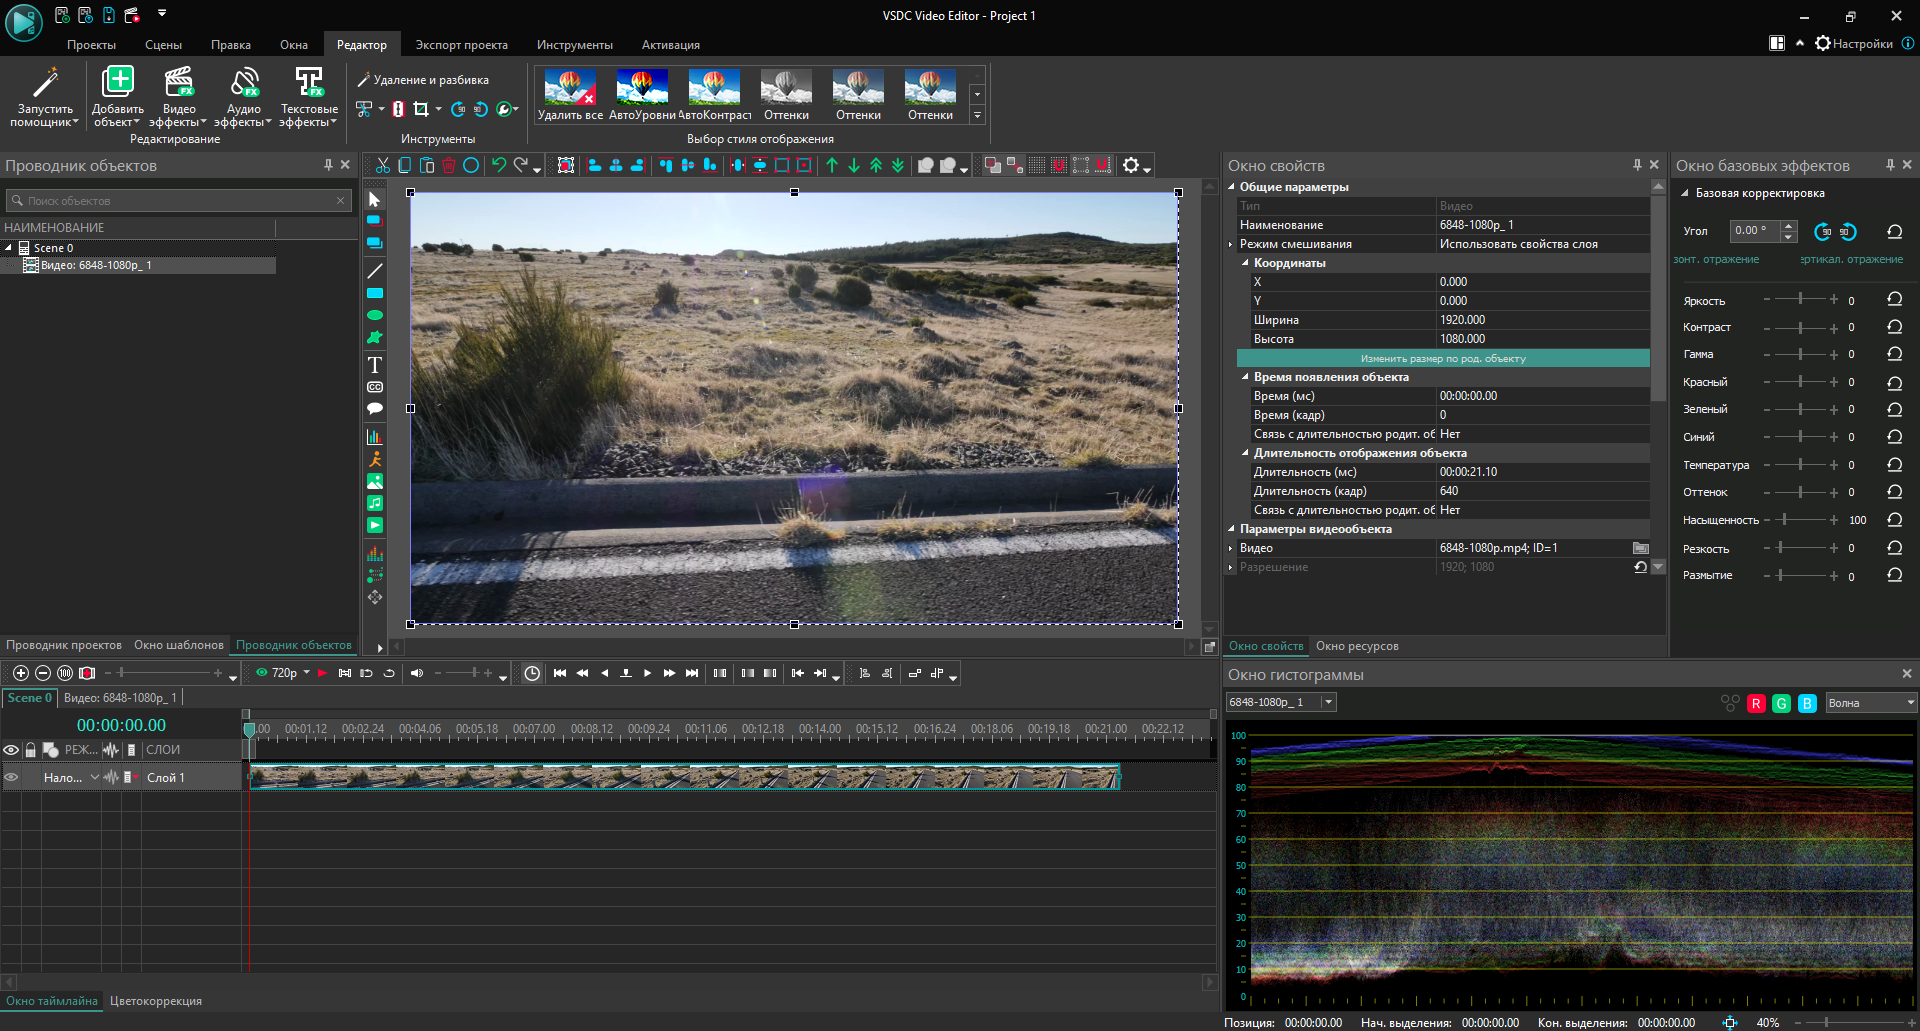Image resolution: width=1920 pixels, height=1031 pixels.
Task: Pin the Окно свойств panel
Action: click(x=1637, y=165)
